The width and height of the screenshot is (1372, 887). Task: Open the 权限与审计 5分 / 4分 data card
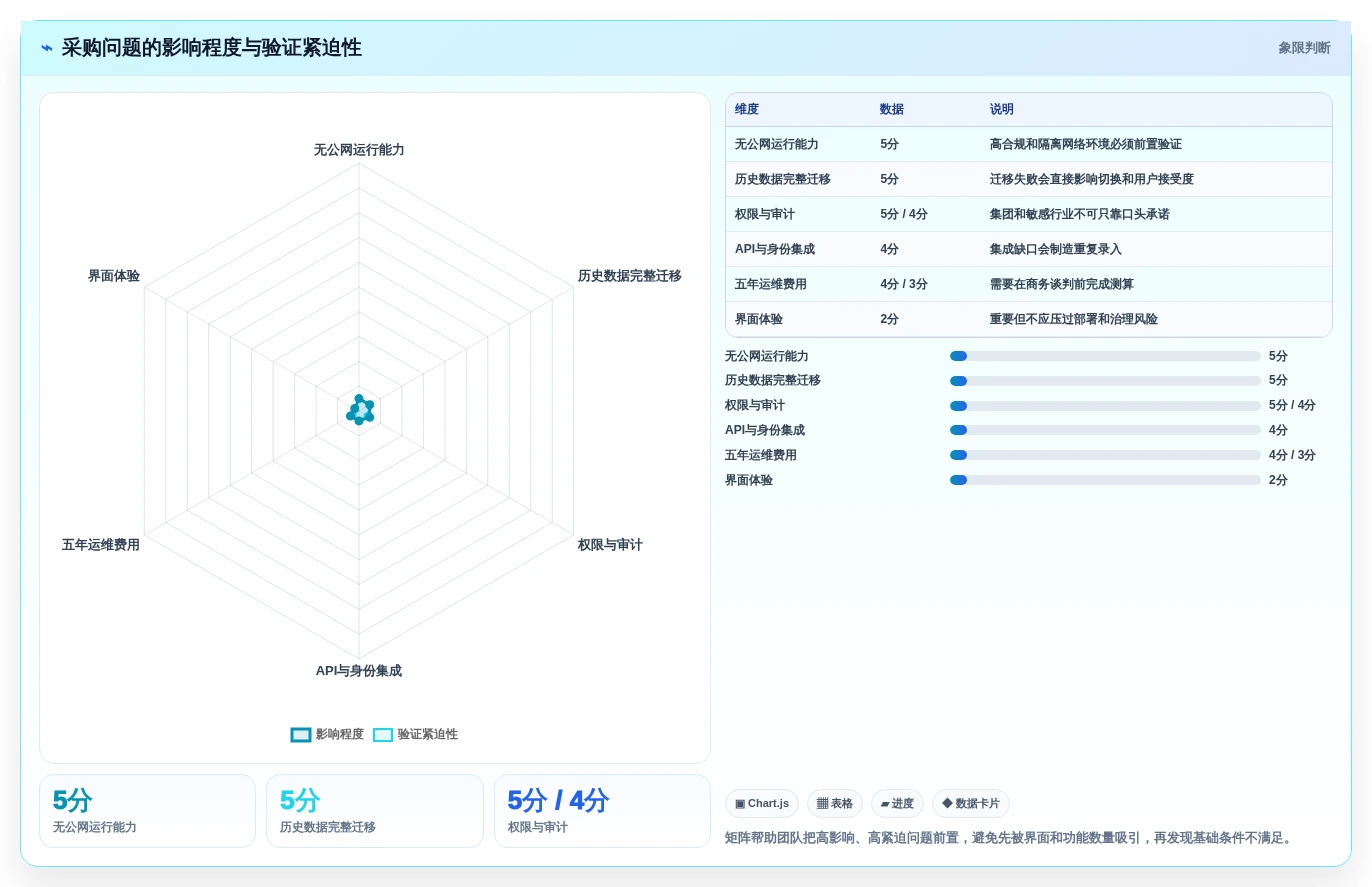602,811
